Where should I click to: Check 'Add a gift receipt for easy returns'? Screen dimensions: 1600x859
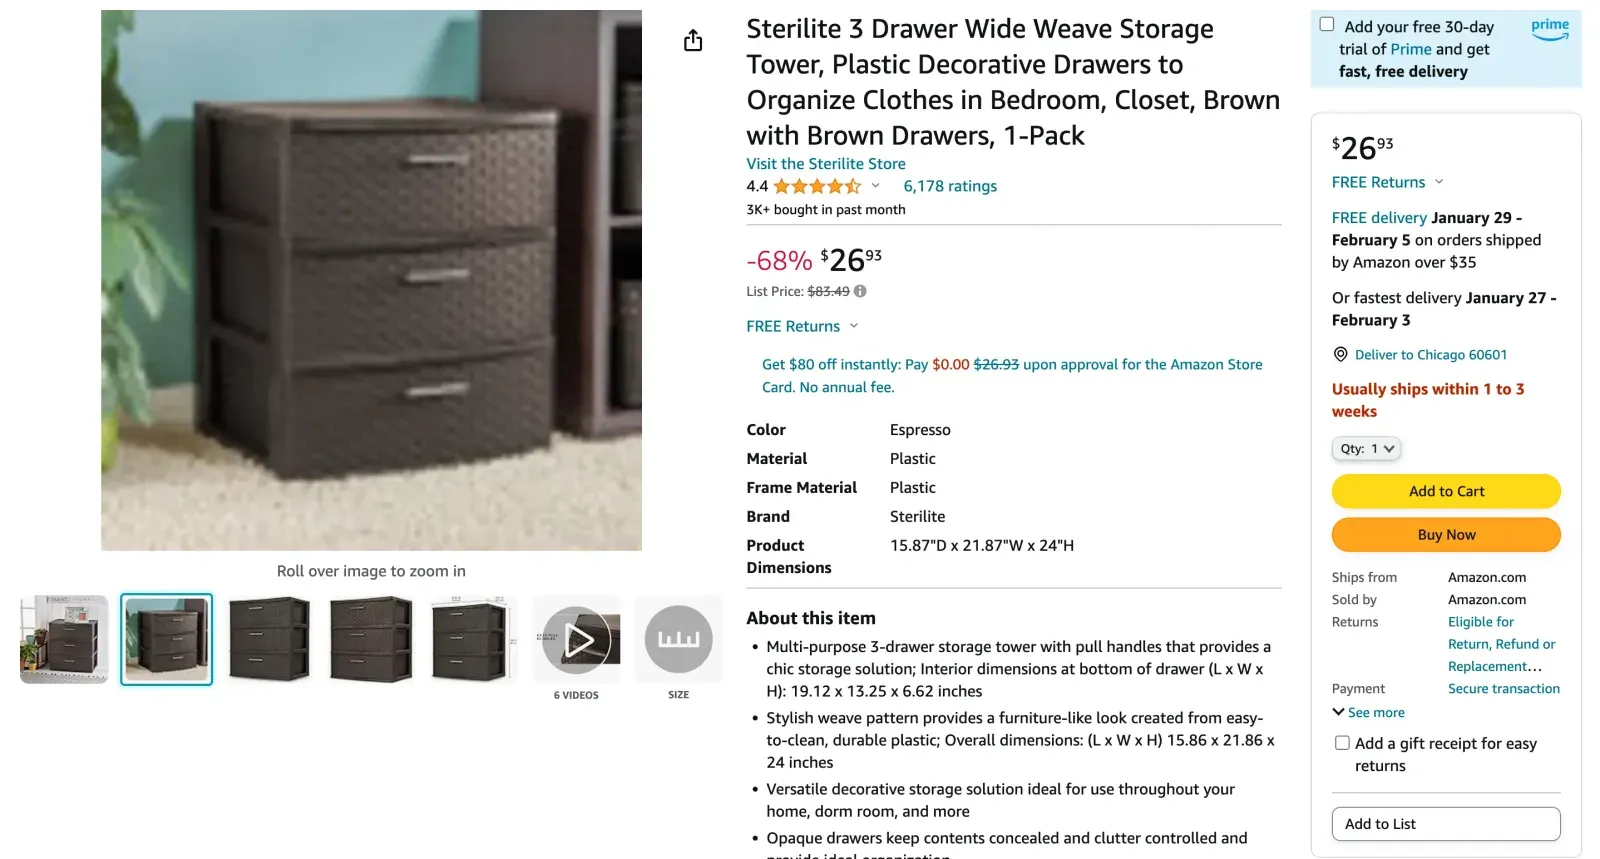pyautogui.click(x=1341, y=743)
